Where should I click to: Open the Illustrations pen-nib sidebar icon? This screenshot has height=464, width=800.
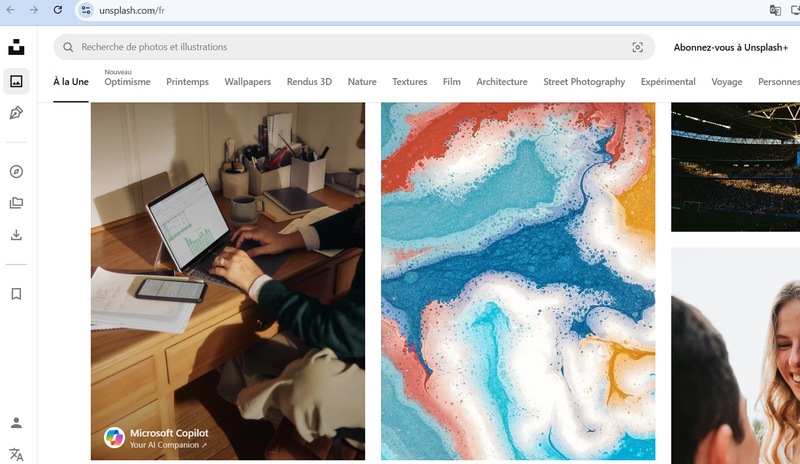tap(16, 113)
